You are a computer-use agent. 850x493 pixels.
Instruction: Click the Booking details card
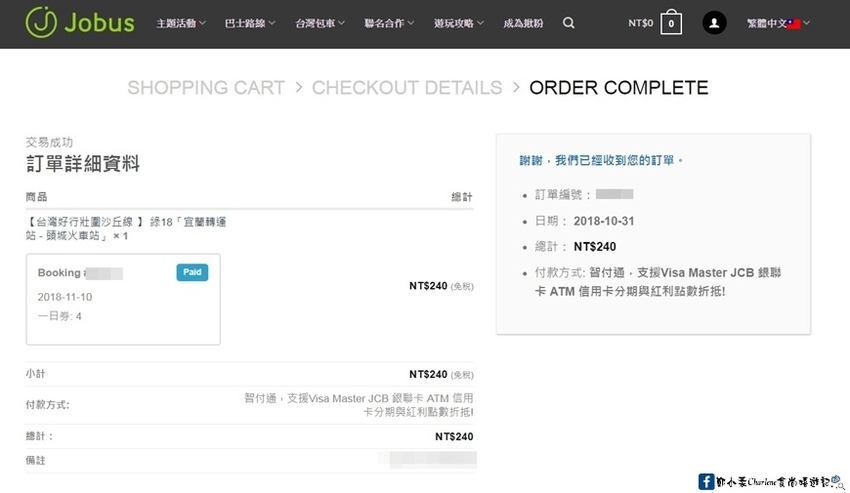tap(123, 298)
